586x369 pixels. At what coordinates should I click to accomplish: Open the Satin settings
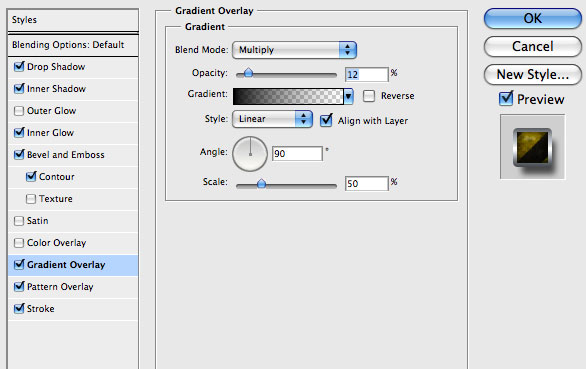pos(37,221)
